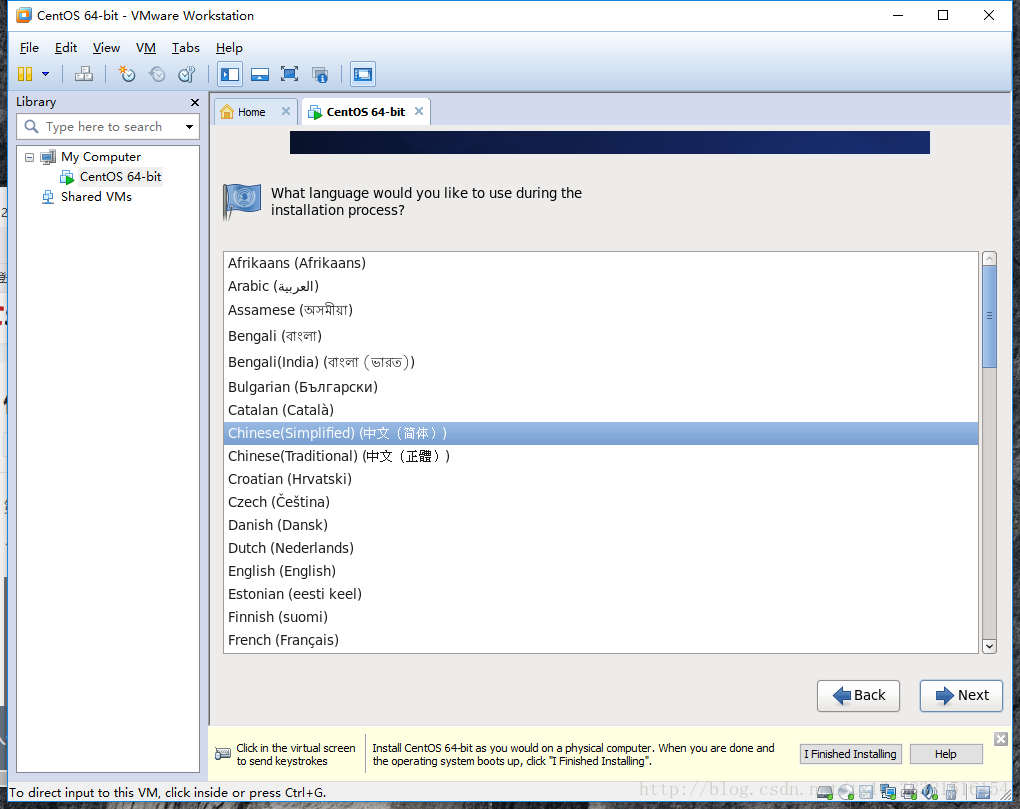This screenshot has width=1020, height=809.
Task: Close the Library panel
Action: coord(195,102)
